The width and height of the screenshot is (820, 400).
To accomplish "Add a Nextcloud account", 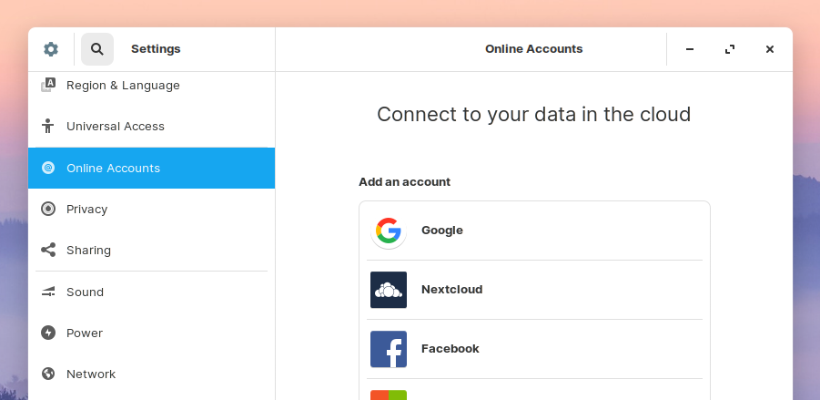I will tap(534, 290).
